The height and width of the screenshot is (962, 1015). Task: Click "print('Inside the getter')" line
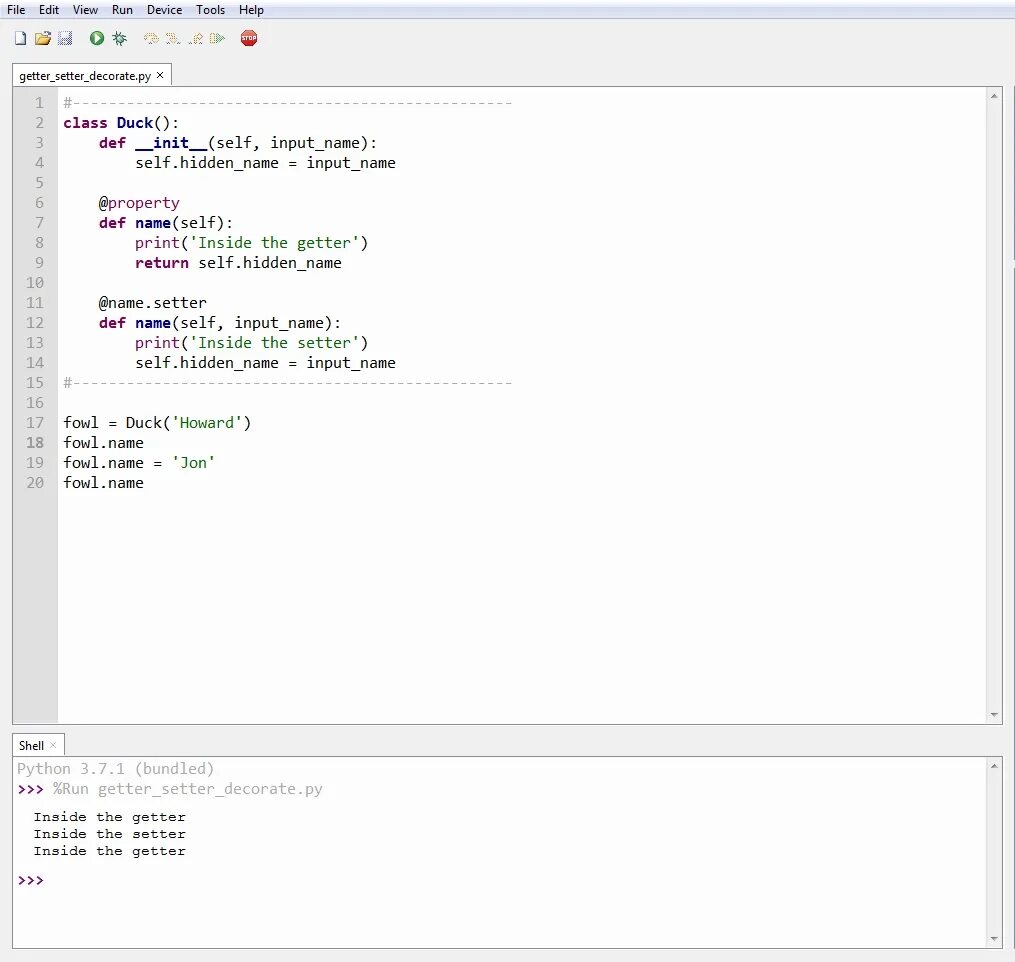pos(251,243)
